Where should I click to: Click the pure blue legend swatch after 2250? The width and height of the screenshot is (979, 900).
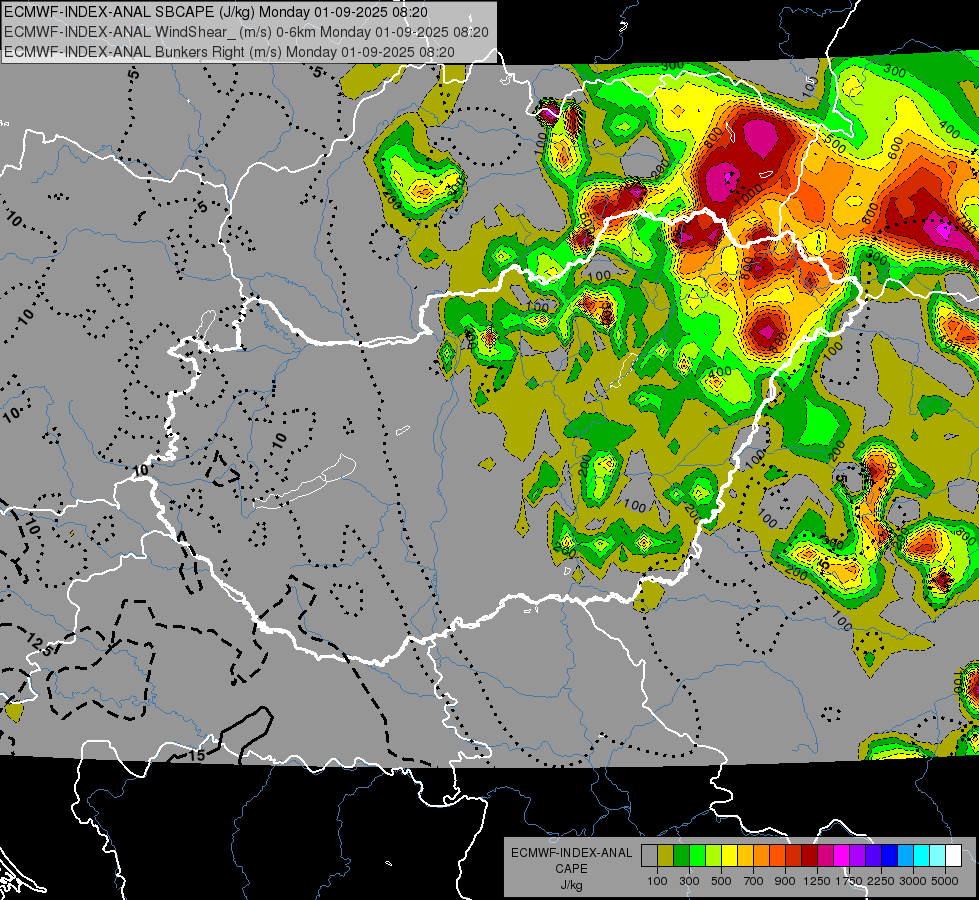pos(890,856)
